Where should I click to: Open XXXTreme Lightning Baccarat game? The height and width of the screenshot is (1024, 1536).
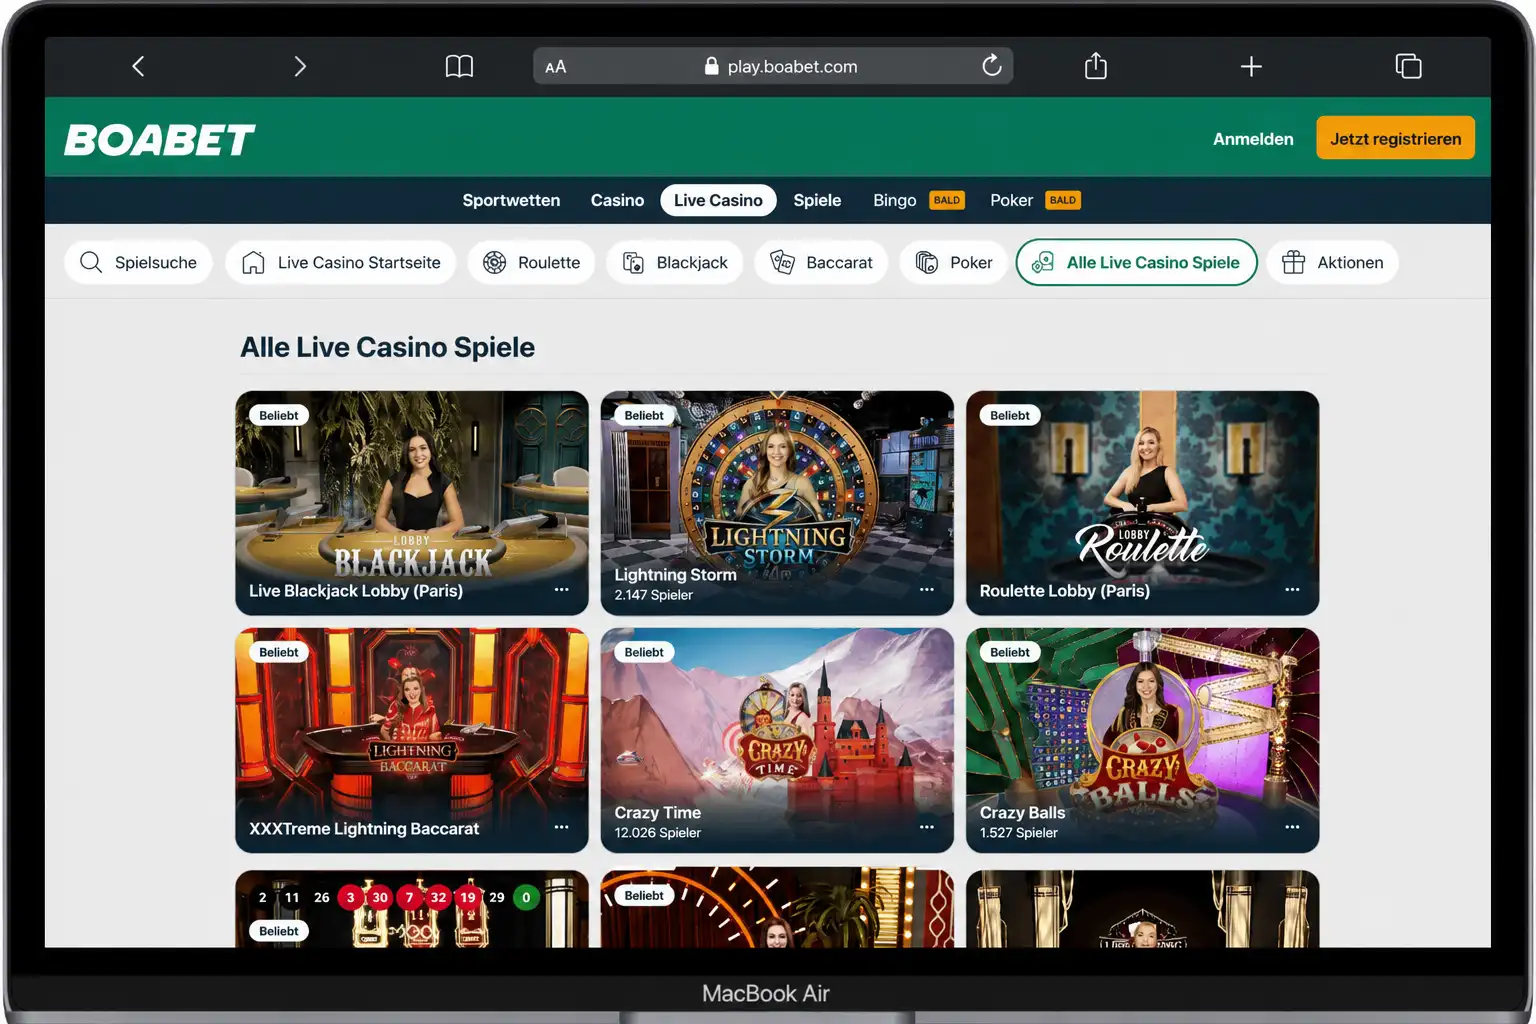[412, 740]
